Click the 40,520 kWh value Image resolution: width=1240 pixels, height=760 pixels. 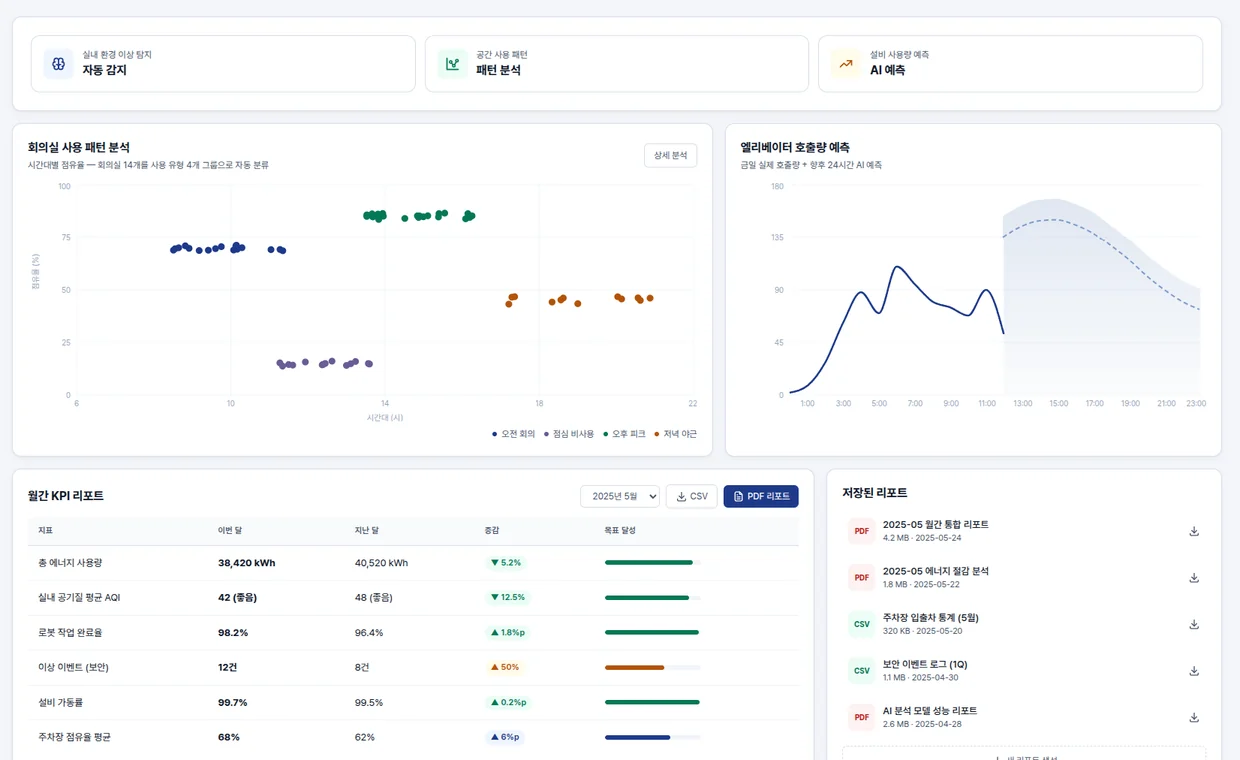[x=383, y=563]
